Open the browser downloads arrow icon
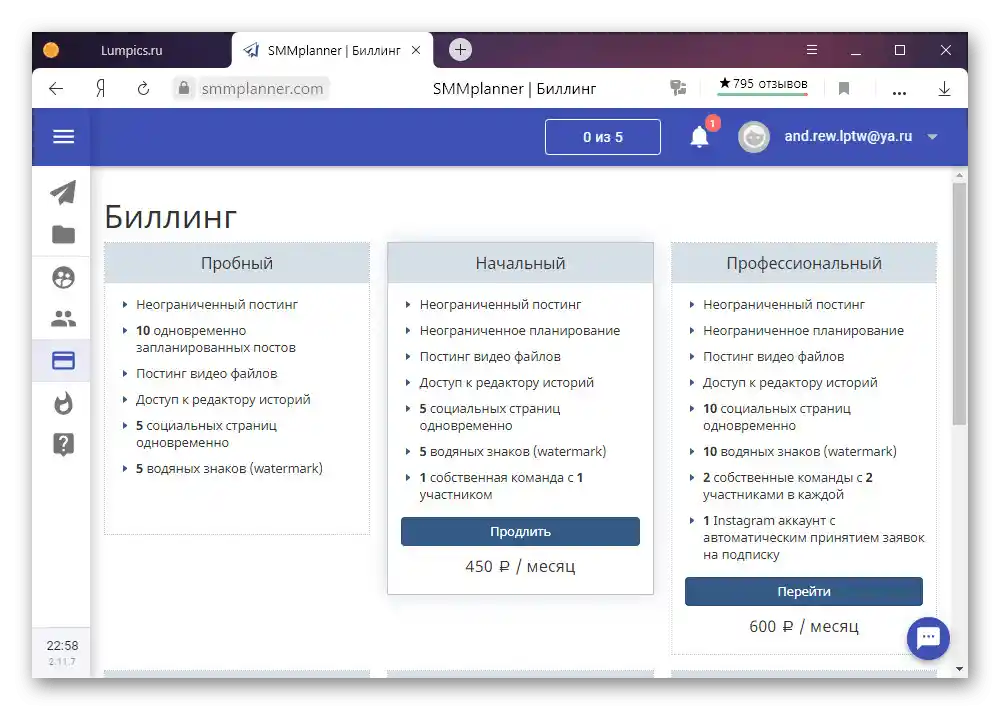 pos(945,89)
